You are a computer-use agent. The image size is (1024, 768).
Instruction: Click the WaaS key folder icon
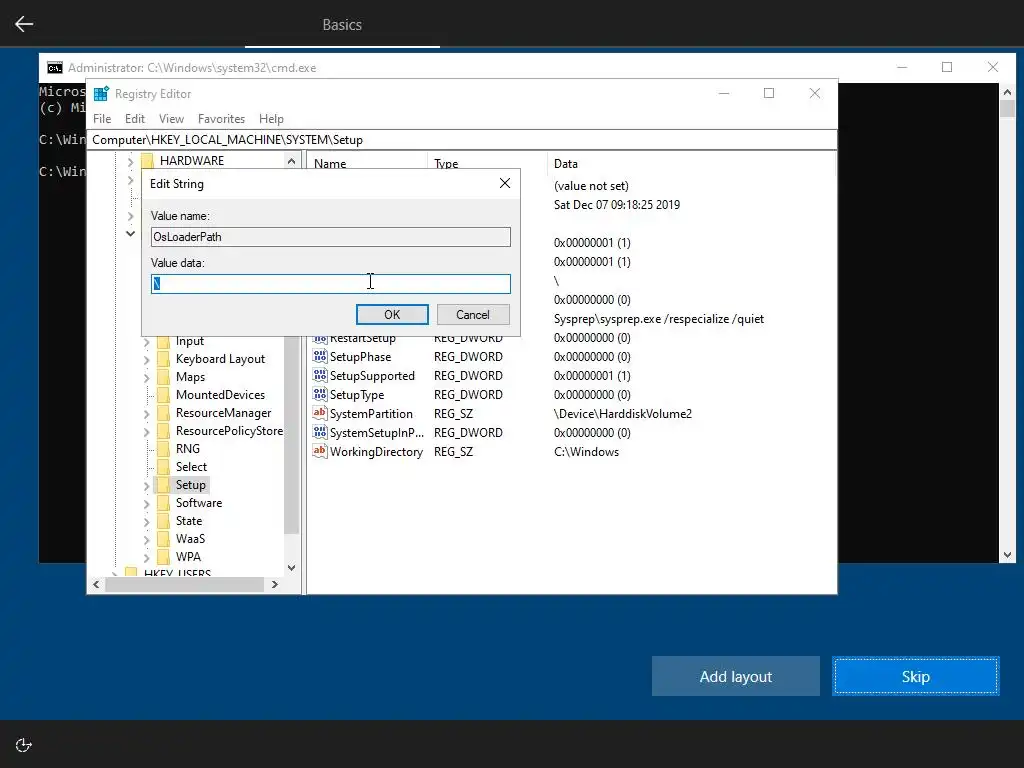tap(163, 539)
